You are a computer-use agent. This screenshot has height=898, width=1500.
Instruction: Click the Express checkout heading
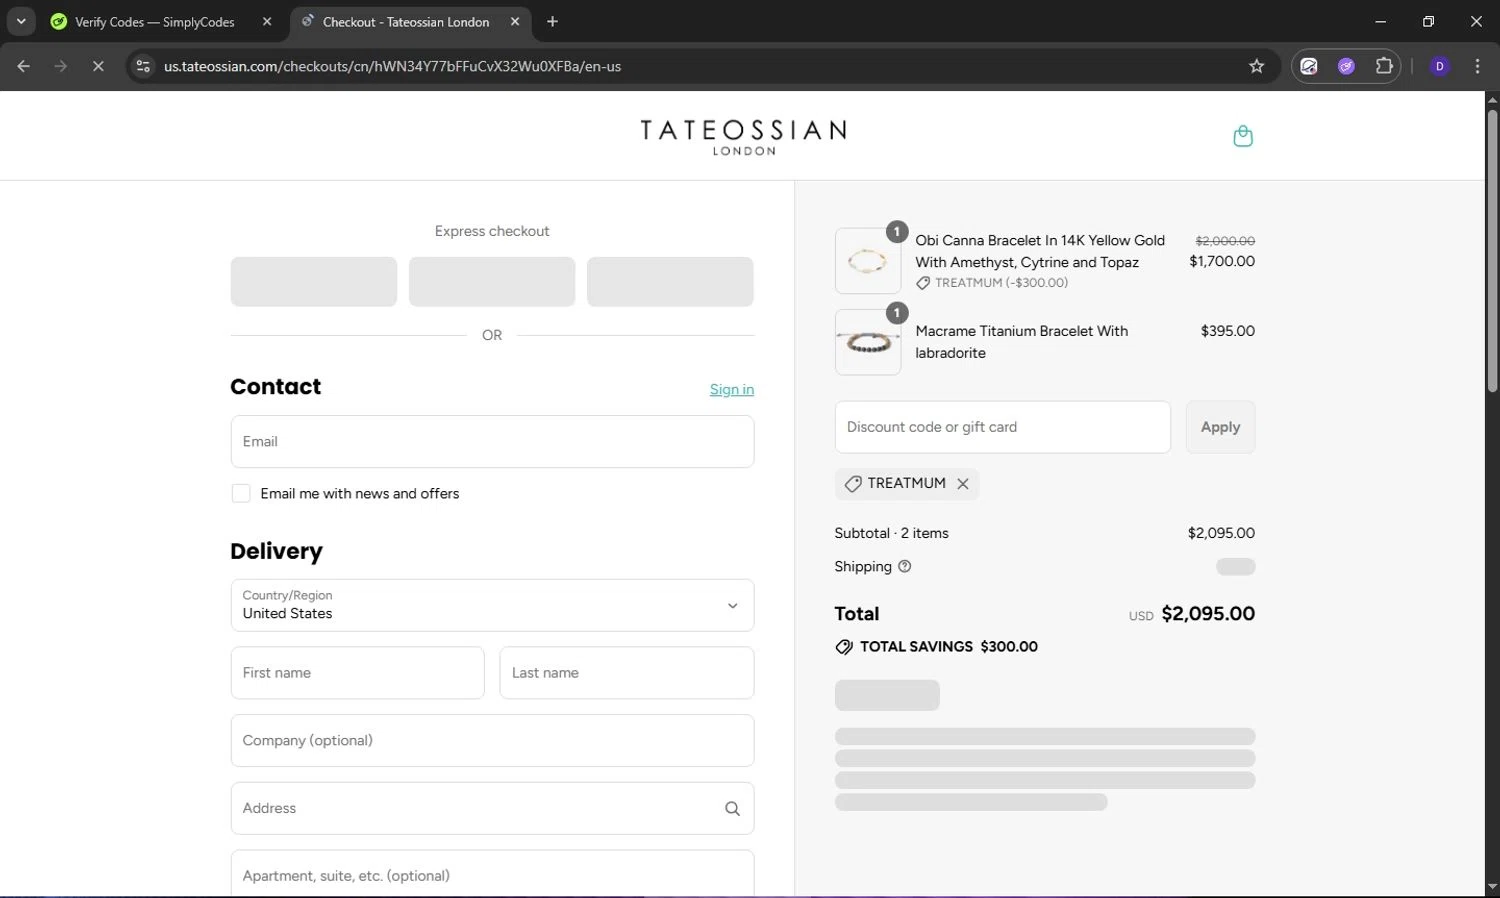492,231
